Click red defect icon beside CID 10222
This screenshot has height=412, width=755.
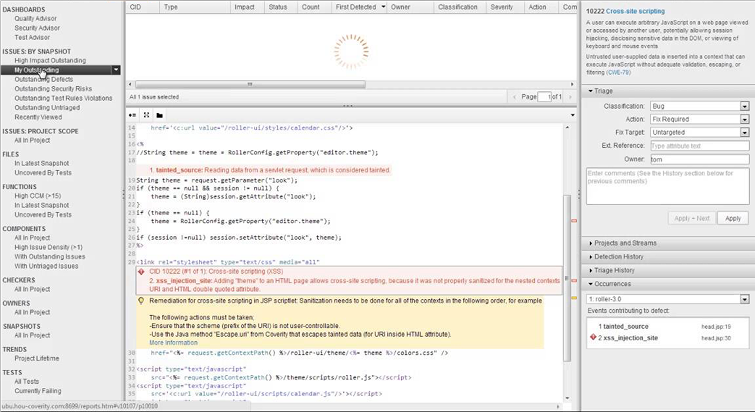coord(142,271)
